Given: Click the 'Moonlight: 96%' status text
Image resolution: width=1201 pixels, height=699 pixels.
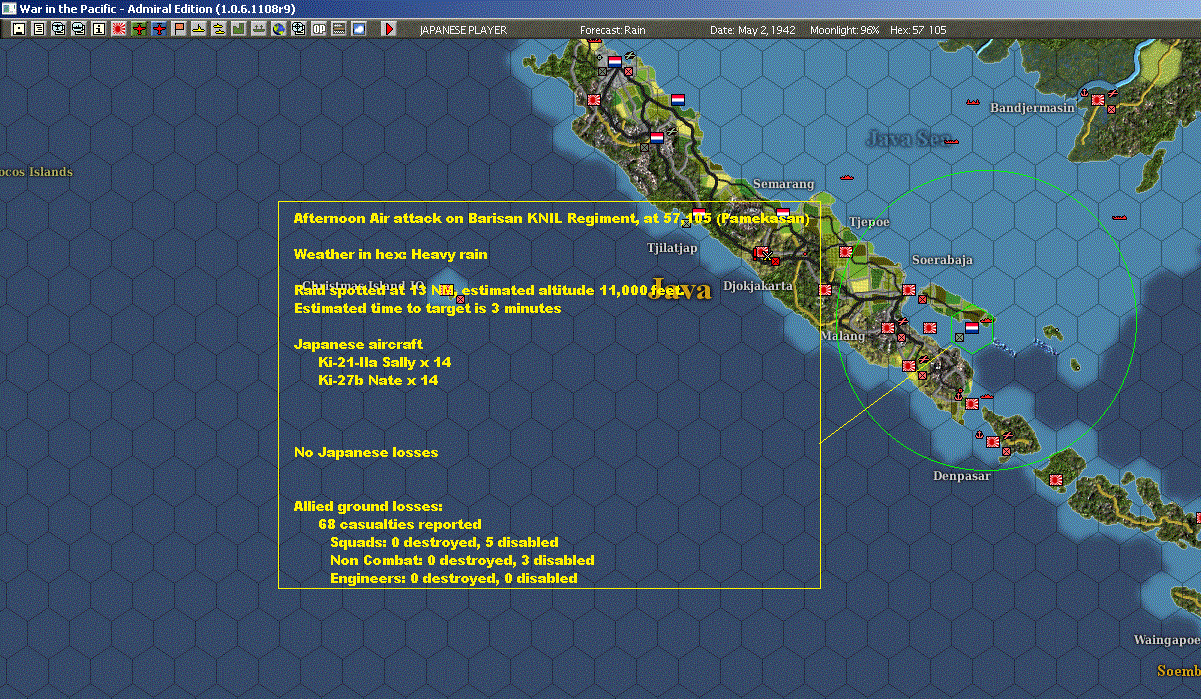Looking at the screenshot, I should tap(845, 30).
